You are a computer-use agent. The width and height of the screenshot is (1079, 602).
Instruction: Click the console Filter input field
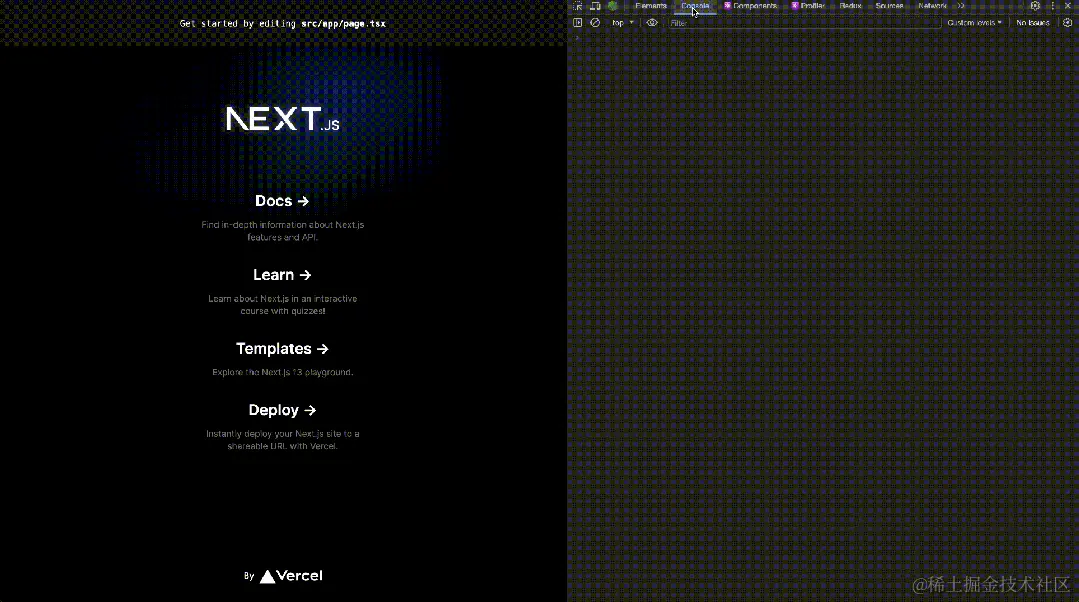803,23
